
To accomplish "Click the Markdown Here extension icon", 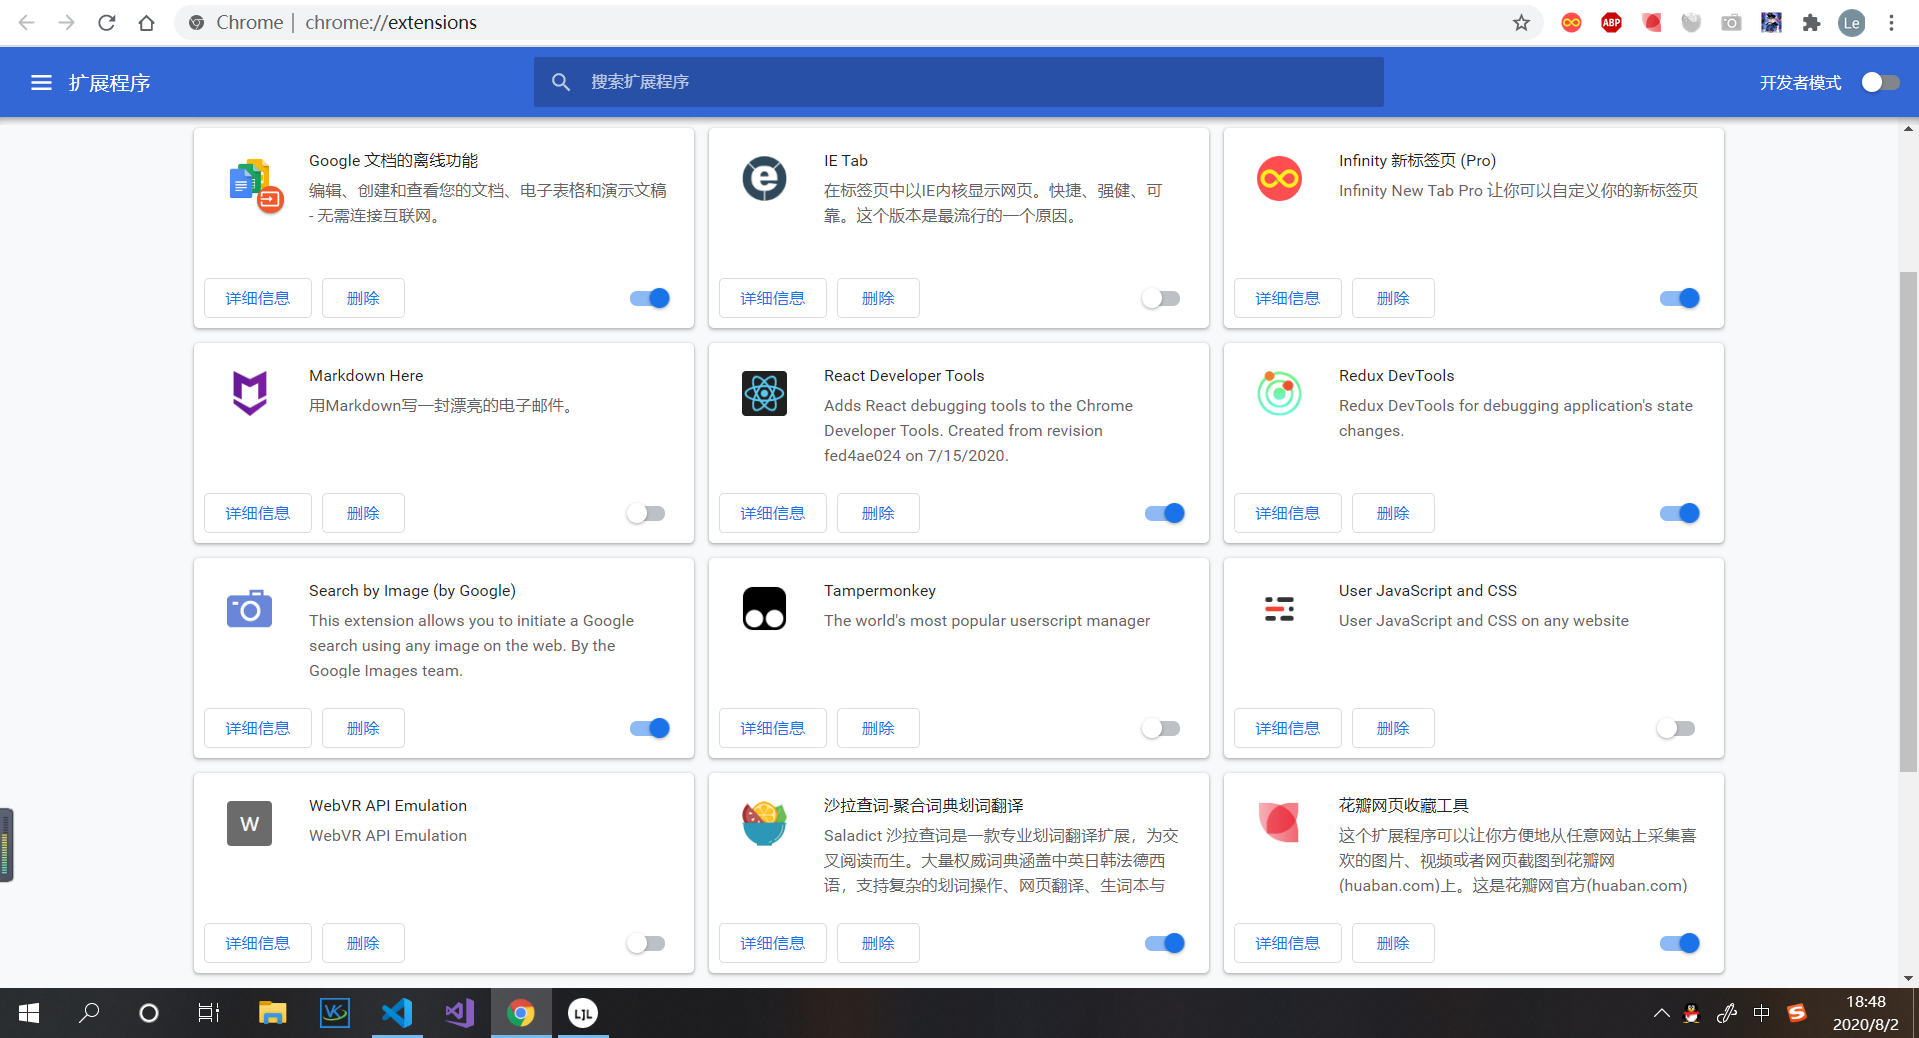I will (x=249, y=393).
